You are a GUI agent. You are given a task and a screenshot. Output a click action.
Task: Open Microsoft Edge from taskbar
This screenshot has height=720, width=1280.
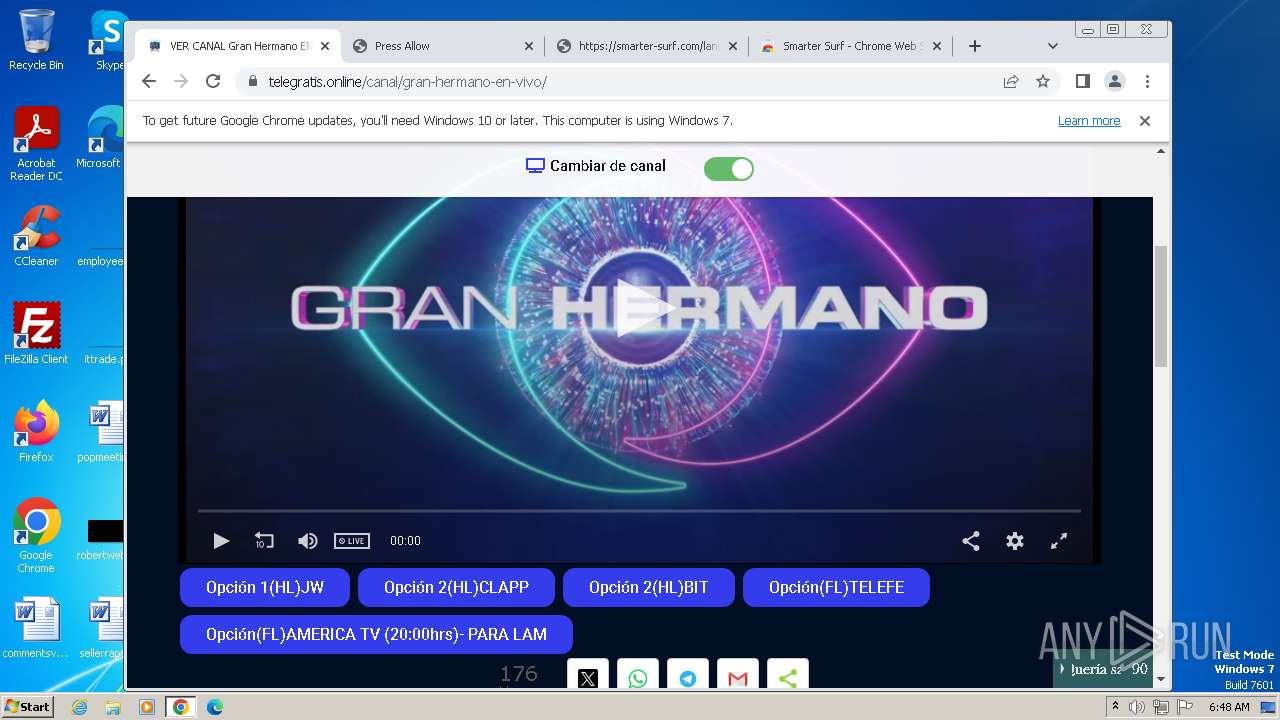[215, 707]
